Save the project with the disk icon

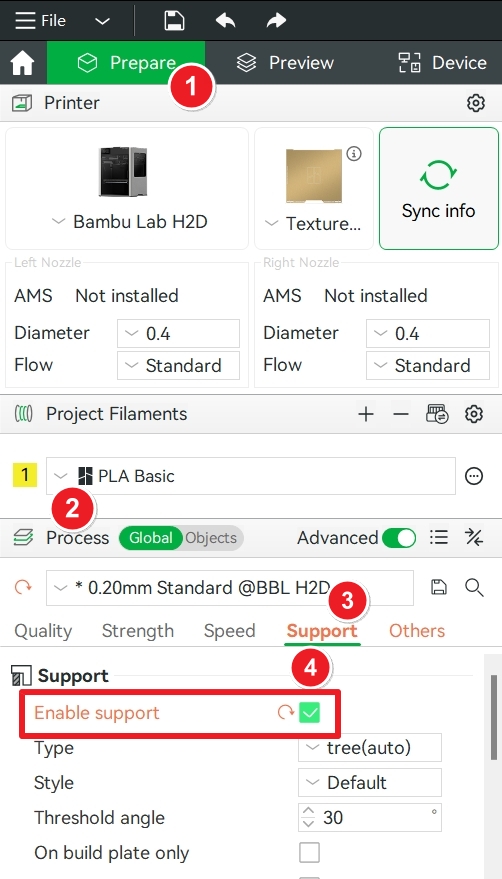click(x=174, y=21)
